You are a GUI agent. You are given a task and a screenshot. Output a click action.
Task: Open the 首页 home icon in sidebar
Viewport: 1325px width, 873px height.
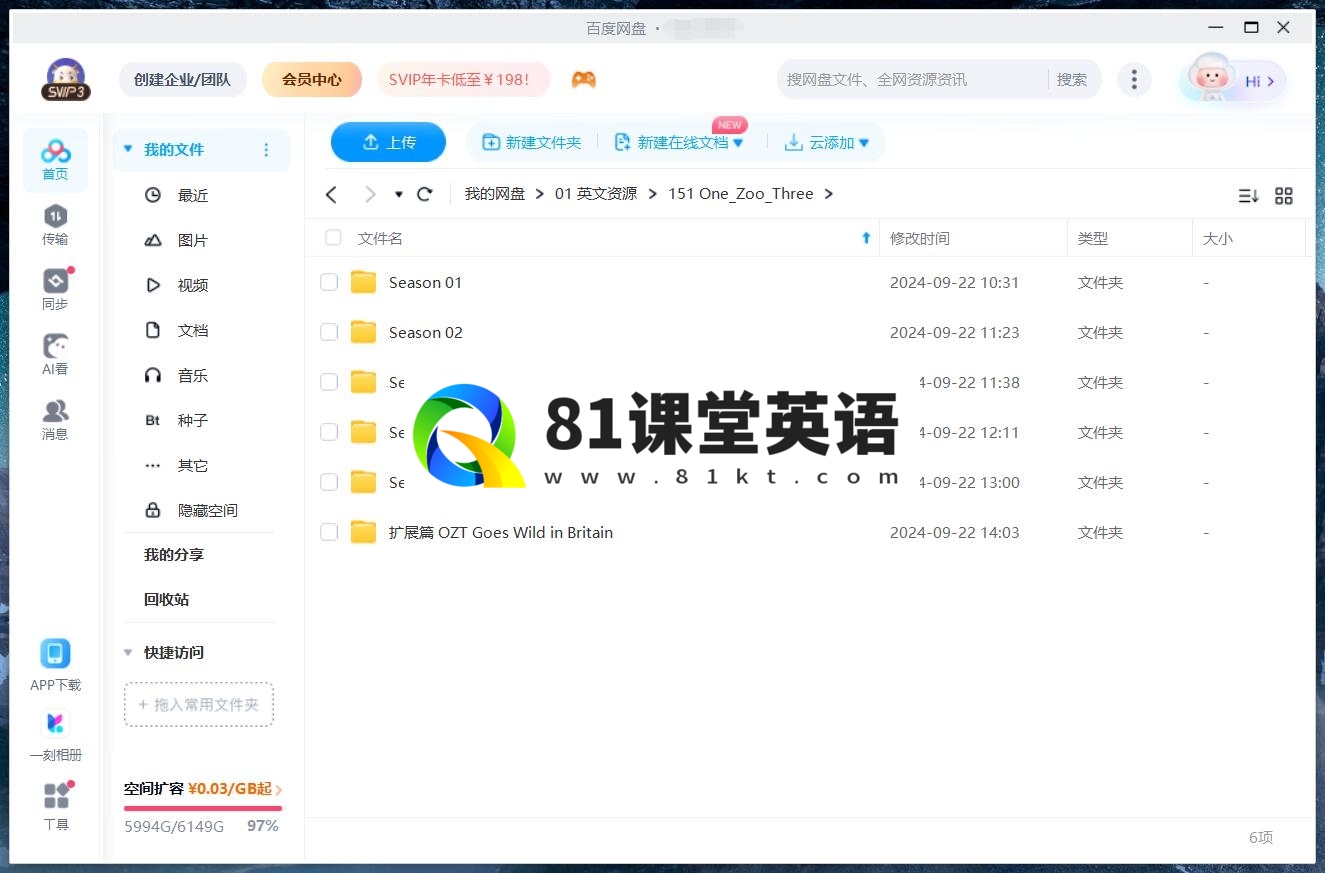[x=55, y=160]
